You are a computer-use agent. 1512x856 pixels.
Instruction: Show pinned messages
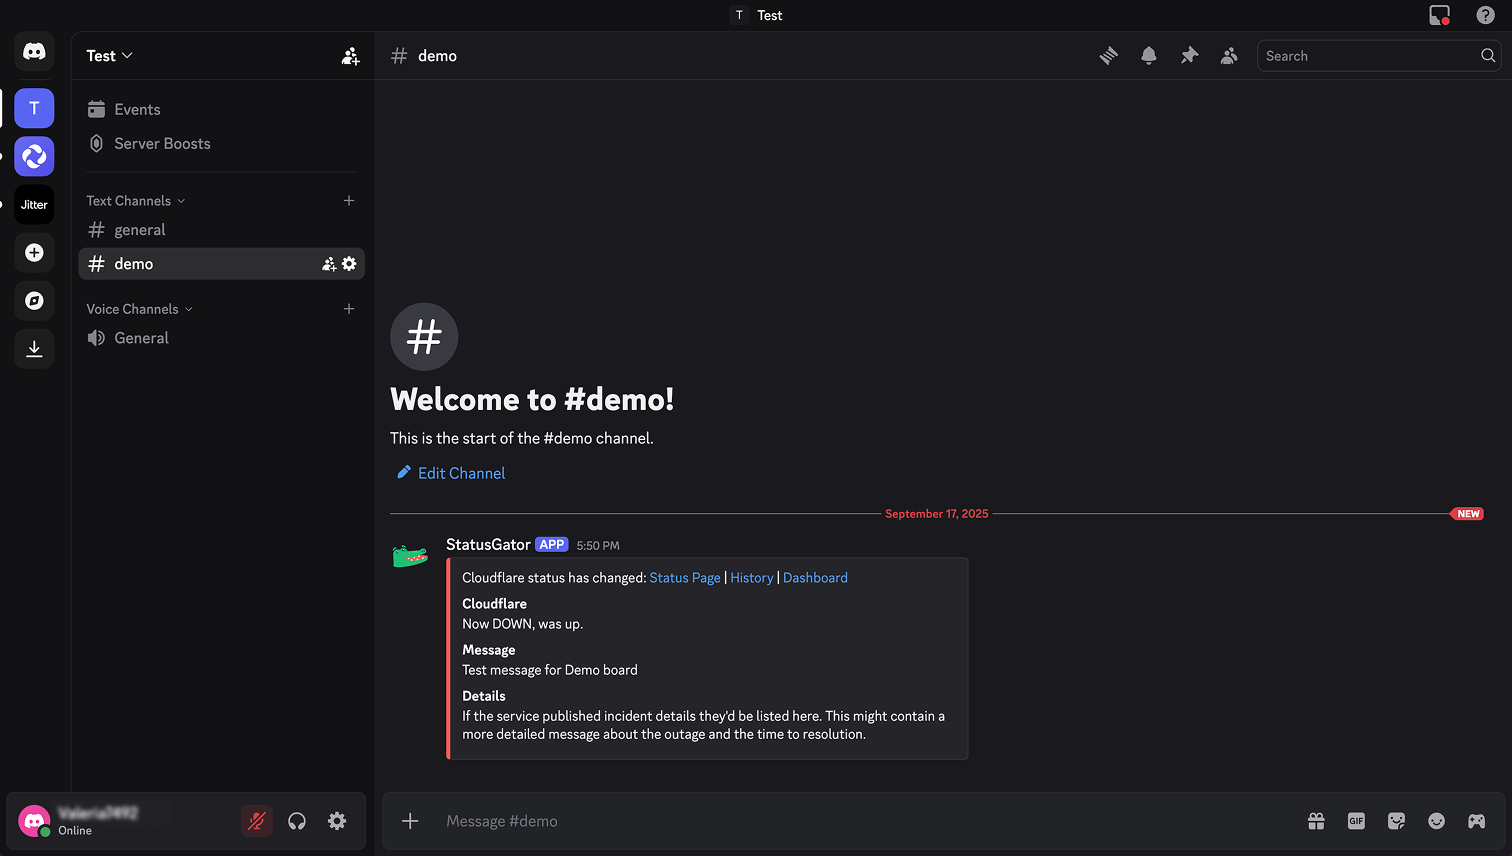(1189, 56)
